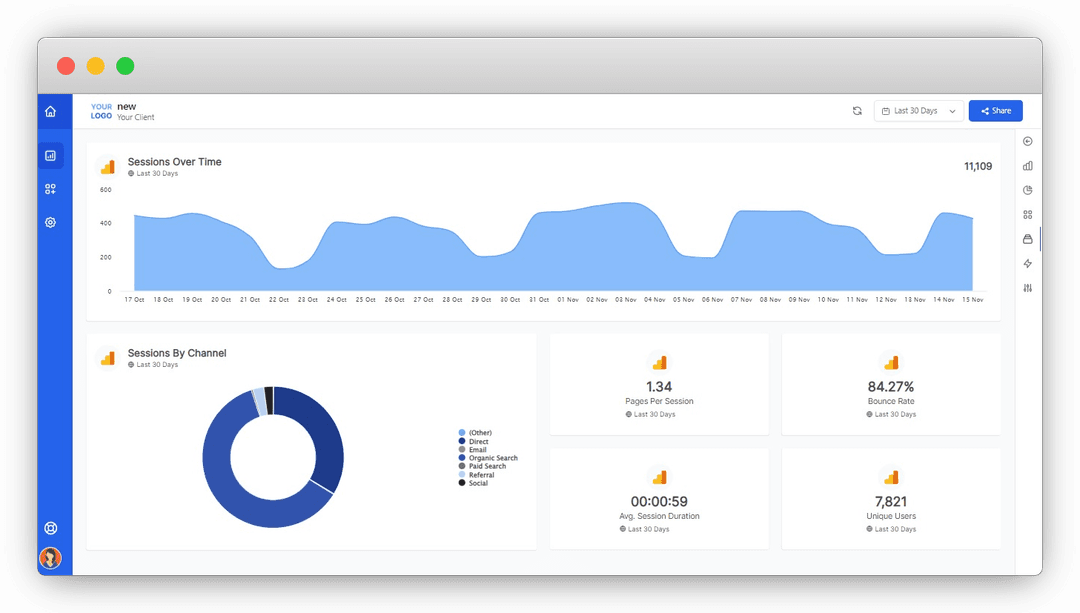Select the pie chart widget icon in right panel
1080x613 pixels.
pyautogui.click(x=1028, y=190)
